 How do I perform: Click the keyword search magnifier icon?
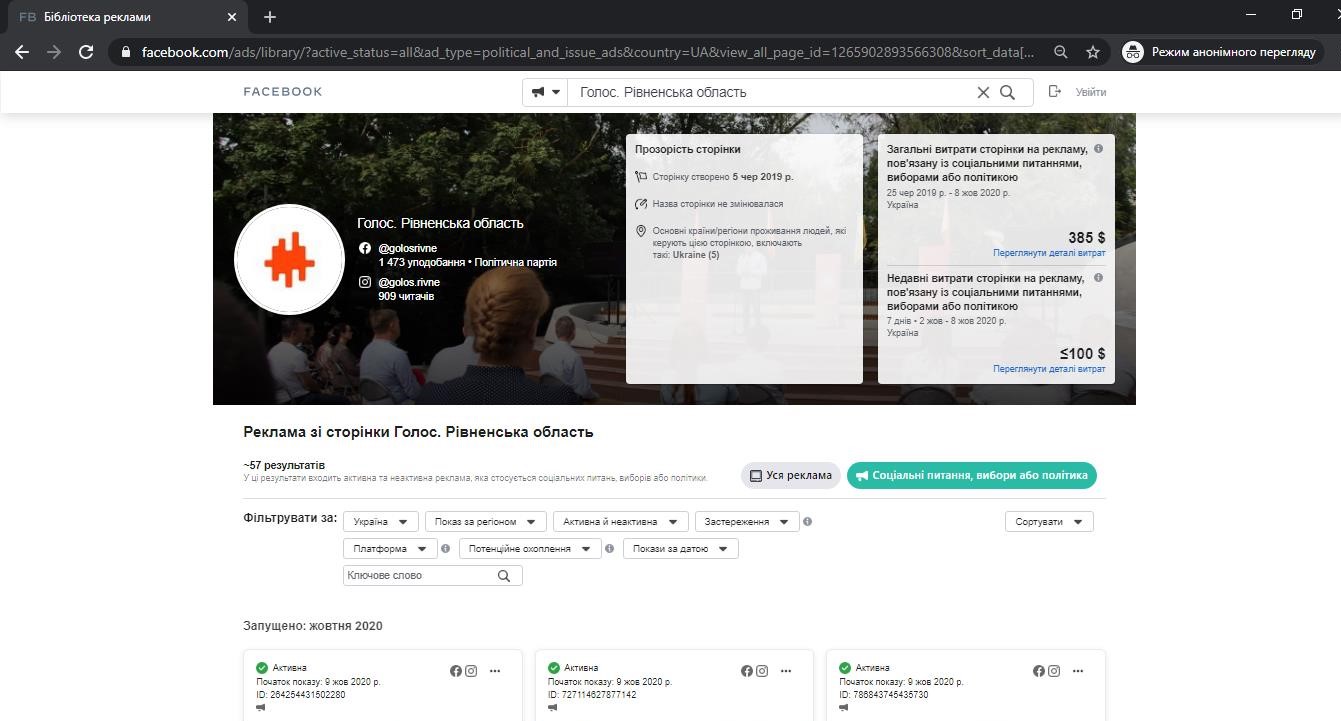(504, 576)
